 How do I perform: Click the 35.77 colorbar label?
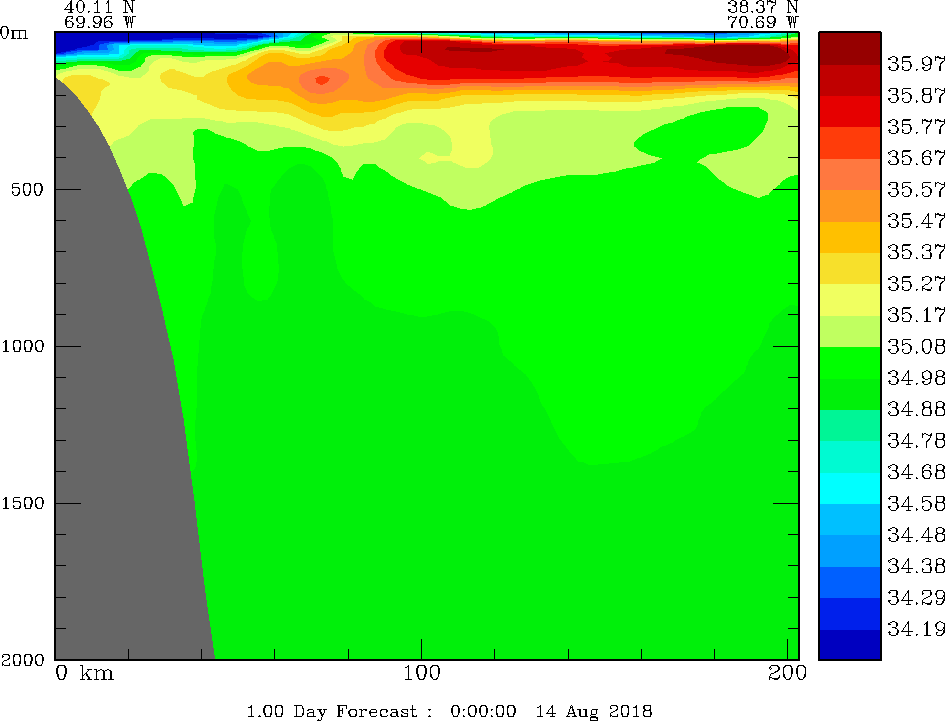pos(915,127)
